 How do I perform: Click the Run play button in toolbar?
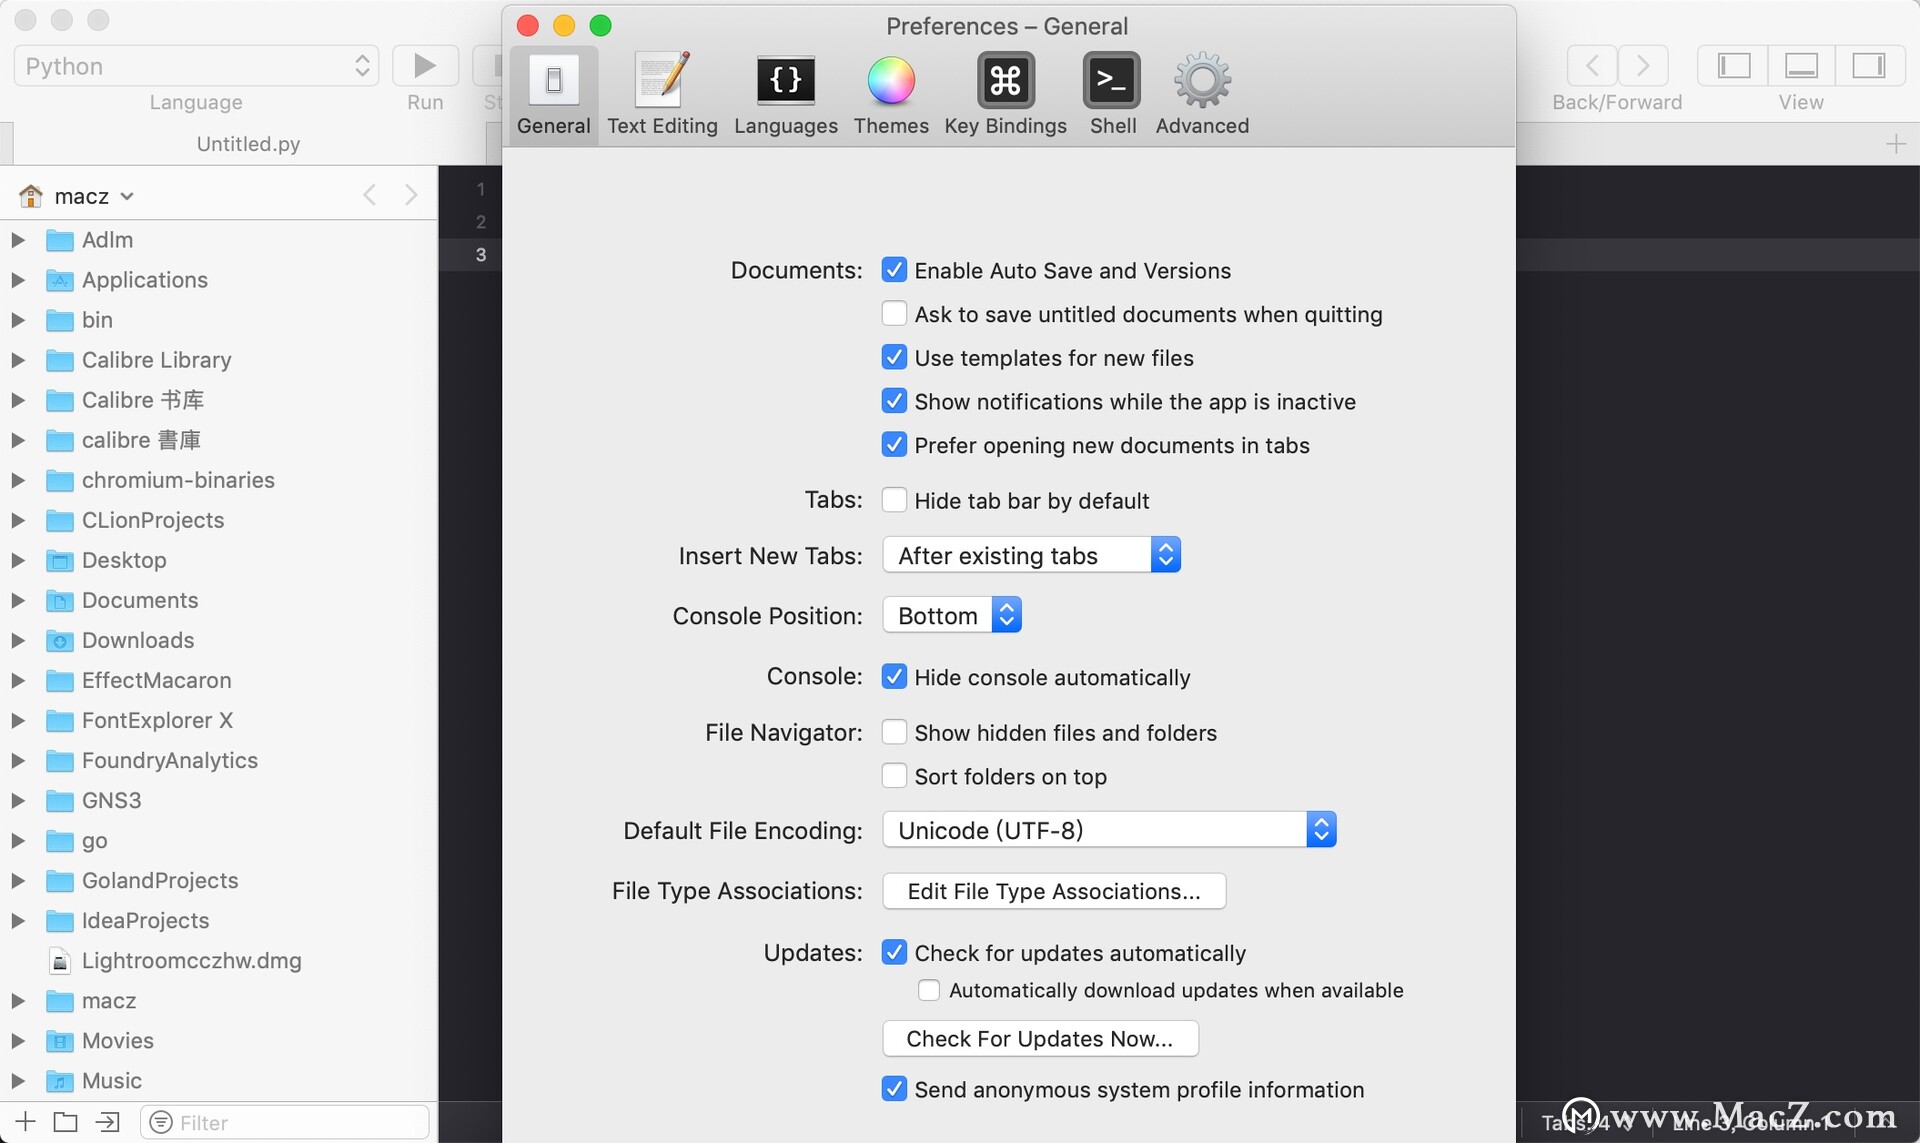[x=425, y=66]
